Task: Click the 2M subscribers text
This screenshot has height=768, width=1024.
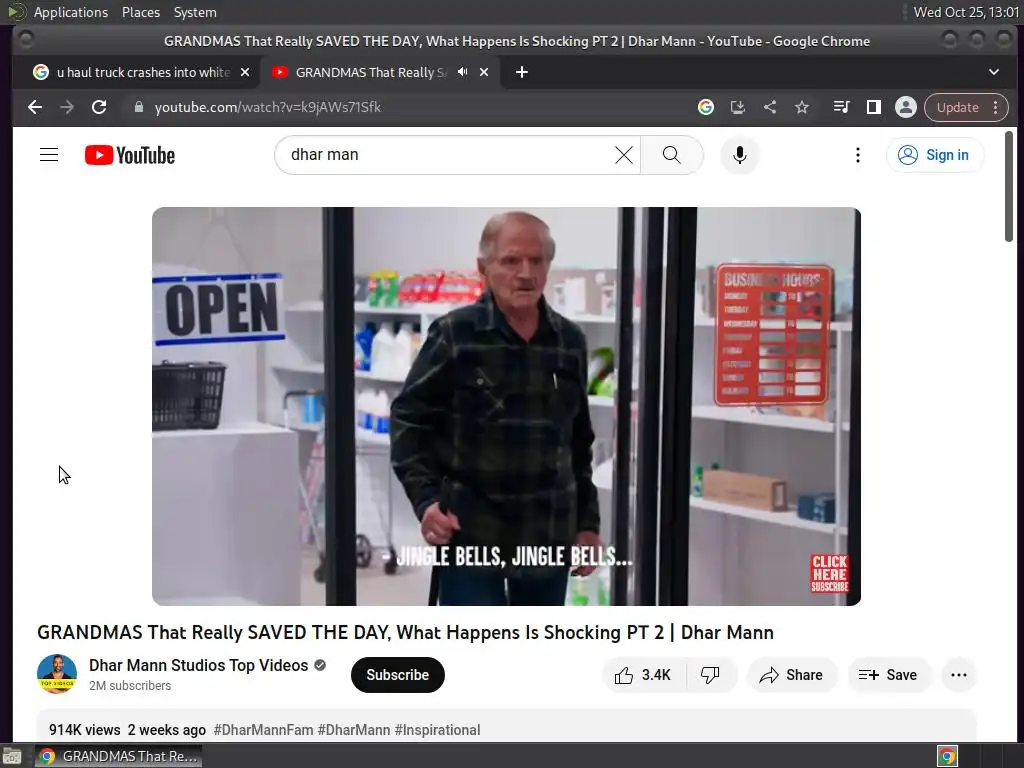Action: 130,686
